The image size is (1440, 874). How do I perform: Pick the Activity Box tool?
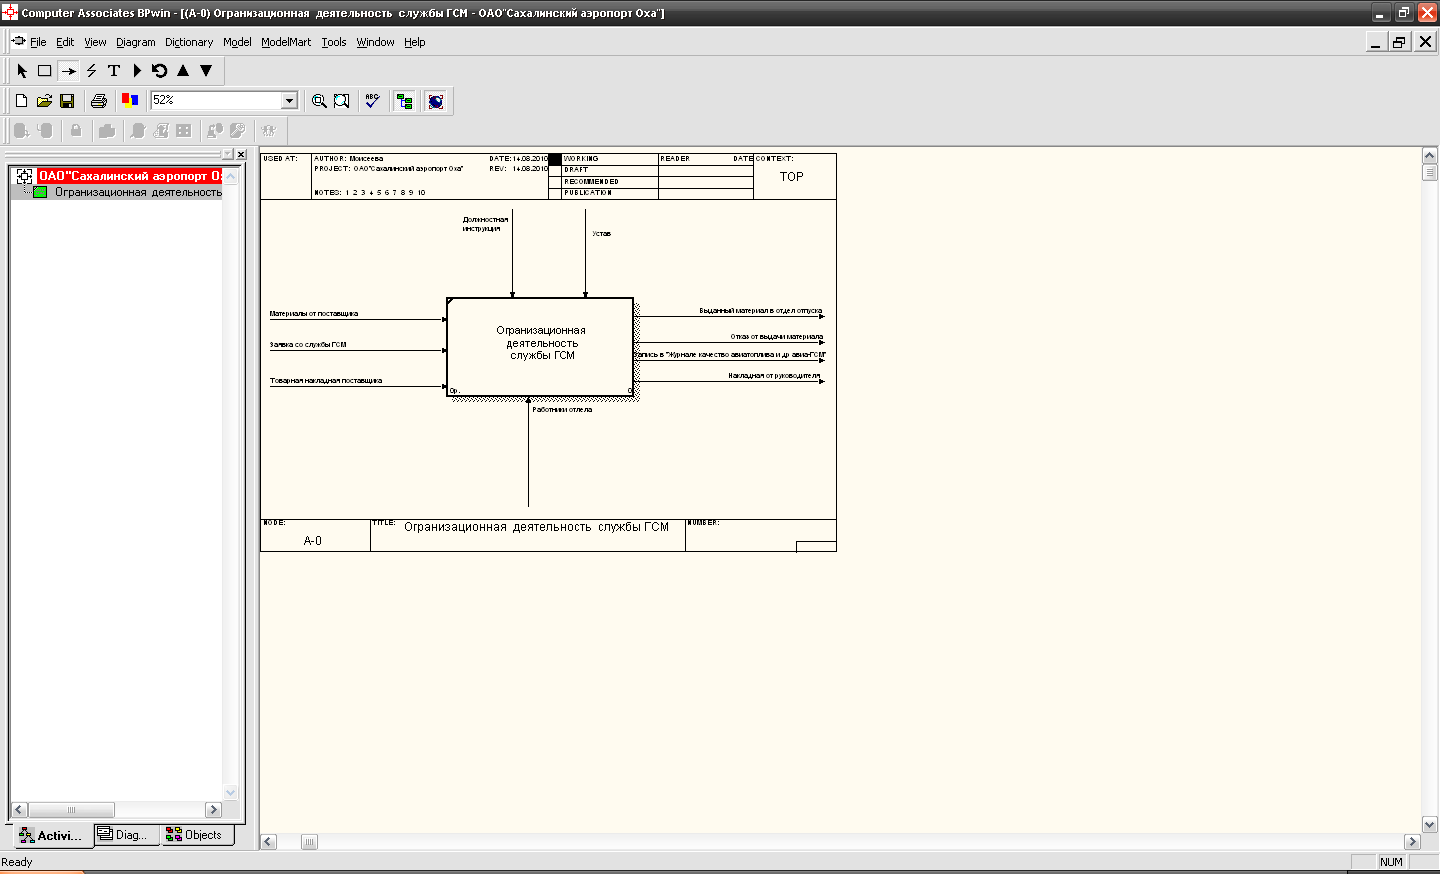tap(45, 71)
